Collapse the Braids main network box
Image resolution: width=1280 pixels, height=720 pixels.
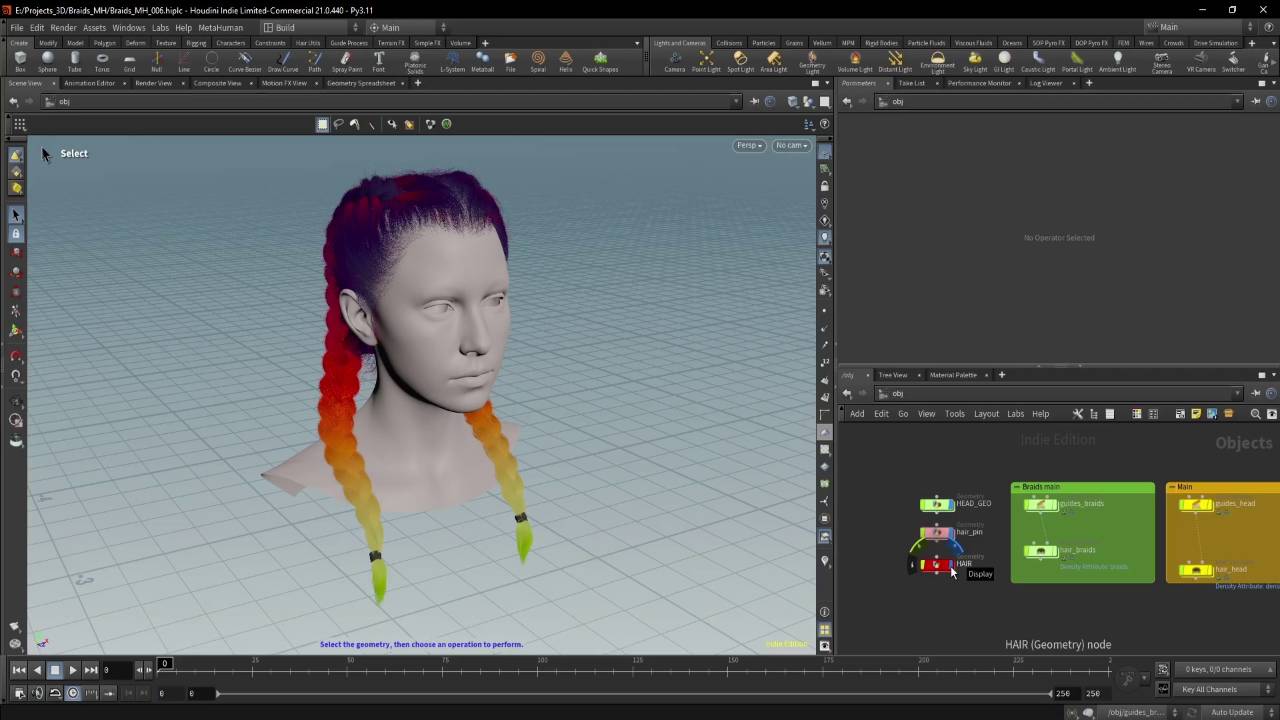[1017, 487]
